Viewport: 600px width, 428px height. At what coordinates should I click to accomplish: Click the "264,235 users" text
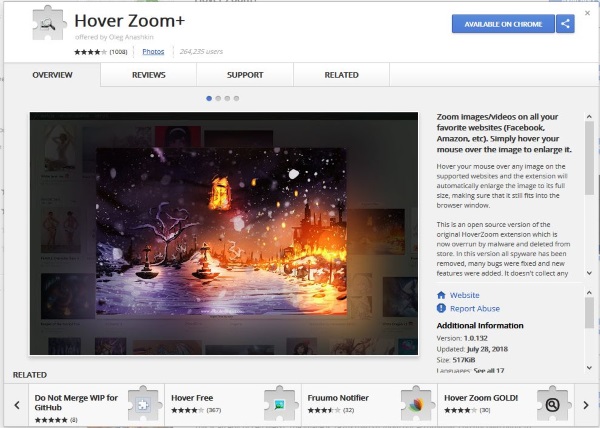pos(201,51)
